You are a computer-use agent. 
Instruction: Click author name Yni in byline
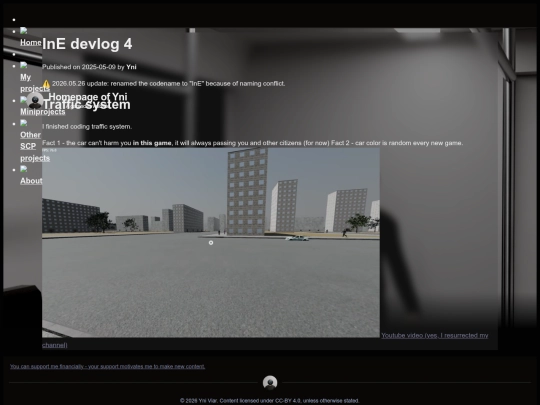[131, 67]
